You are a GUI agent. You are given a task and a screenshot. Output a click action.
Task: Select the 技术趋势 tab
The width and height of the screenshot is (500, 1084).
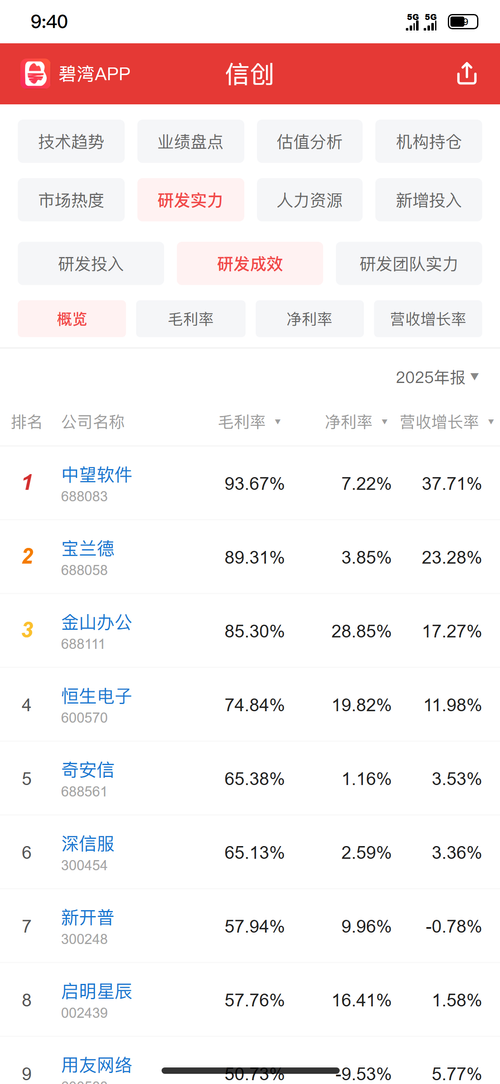71,142
